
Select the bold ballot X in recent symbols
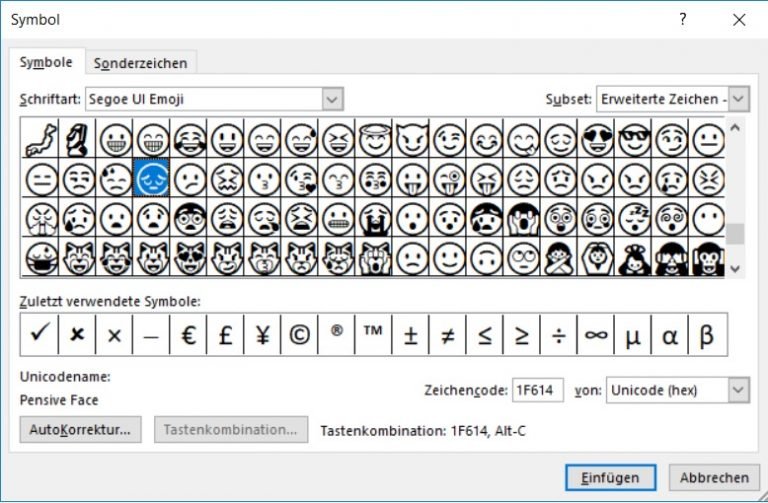click(x=77, y=335)
